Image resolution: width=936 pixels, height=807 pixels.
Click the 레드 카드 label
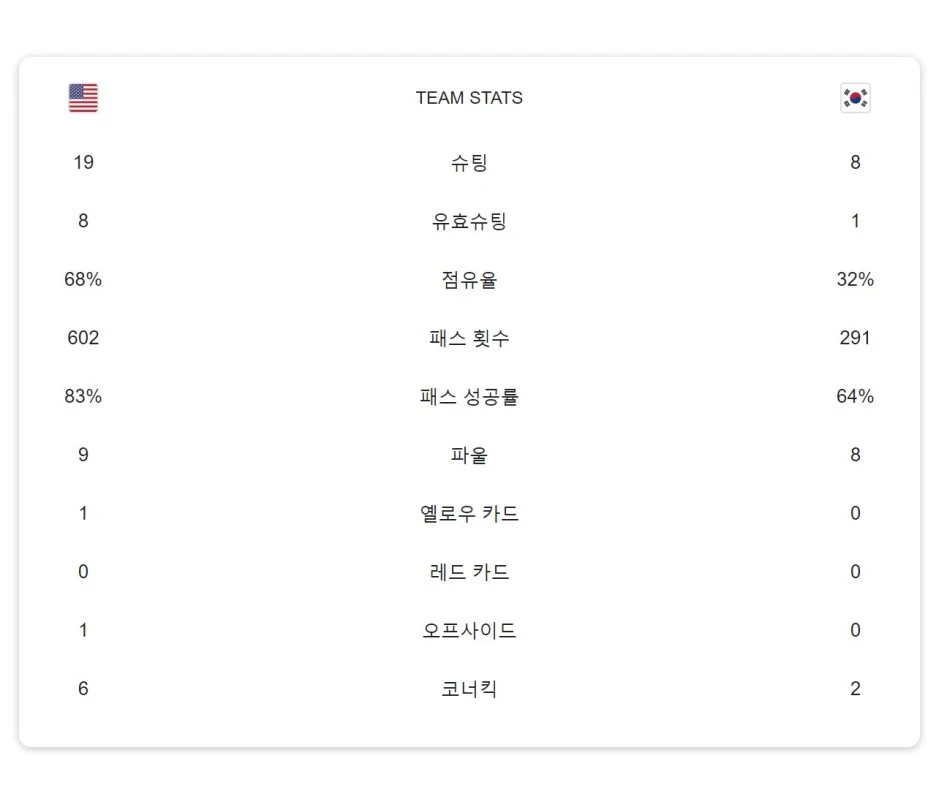click(469, 572)
